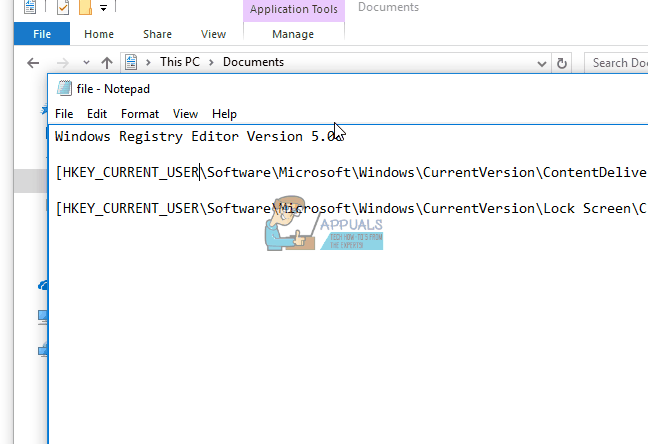Expand the recent locations dropdown arrow
The height and width of the screenshot is (444, 648).
click(86, 63)
